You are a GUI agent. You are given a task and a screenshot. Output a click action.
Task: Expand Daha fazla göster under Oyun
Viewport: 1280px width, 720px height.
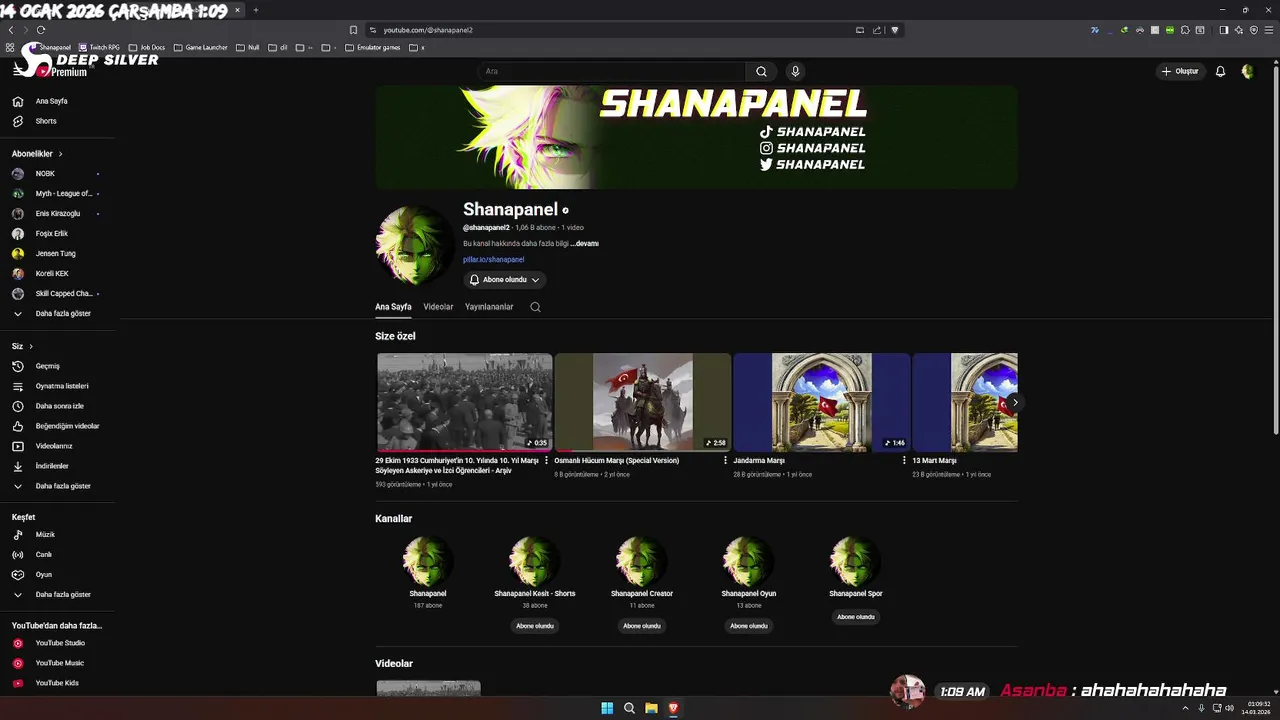click(x=63, y=595)
